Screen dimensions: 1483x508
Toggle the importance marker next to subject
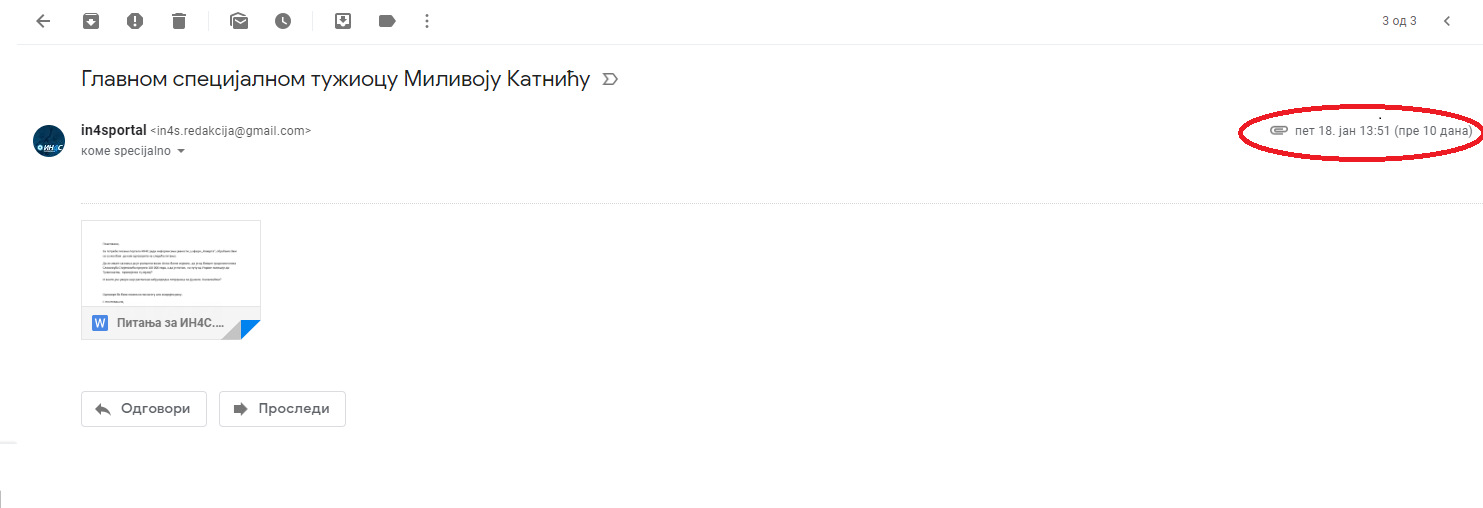(x=610, y=79)
